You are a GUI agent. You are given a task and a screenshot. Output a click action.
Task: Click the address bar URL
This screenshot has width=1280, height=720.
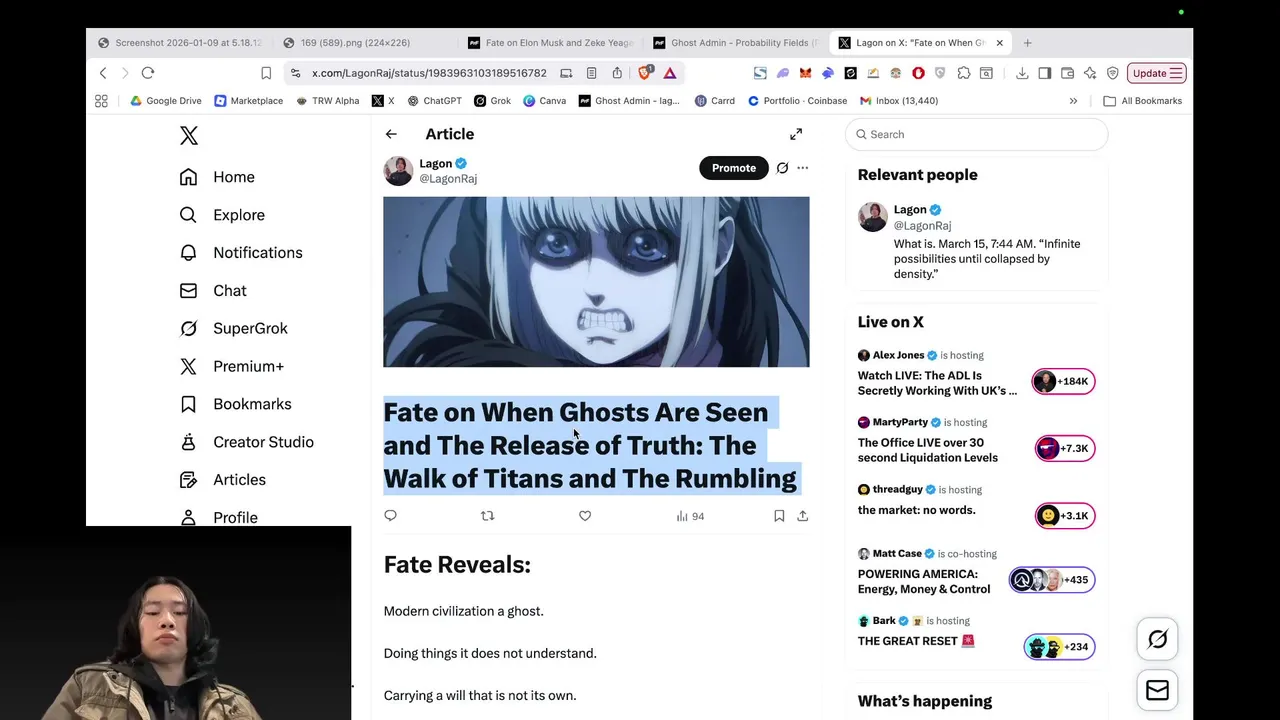click(429, 73)
